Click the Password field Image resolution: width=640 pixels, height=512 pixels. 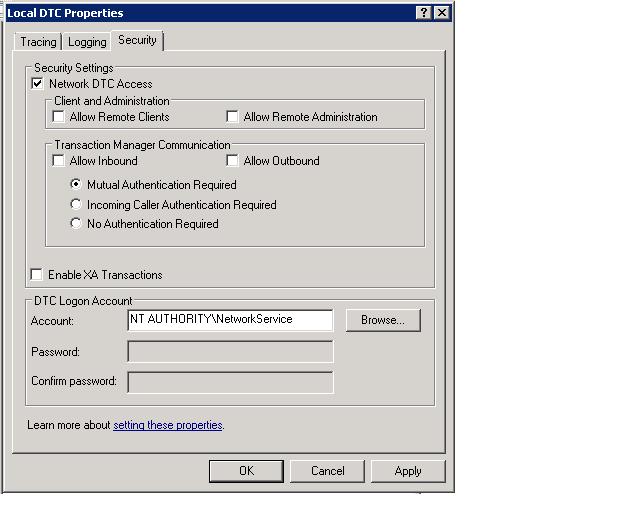[x=230, y=352]
